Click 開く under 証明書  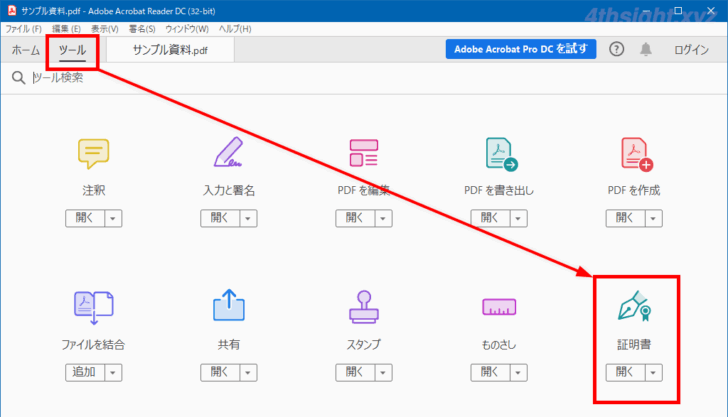click(625, 372)
